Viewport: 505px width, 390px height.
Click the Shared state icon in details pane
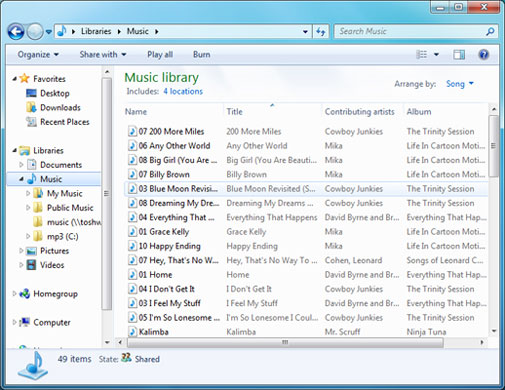coord(126,358)
